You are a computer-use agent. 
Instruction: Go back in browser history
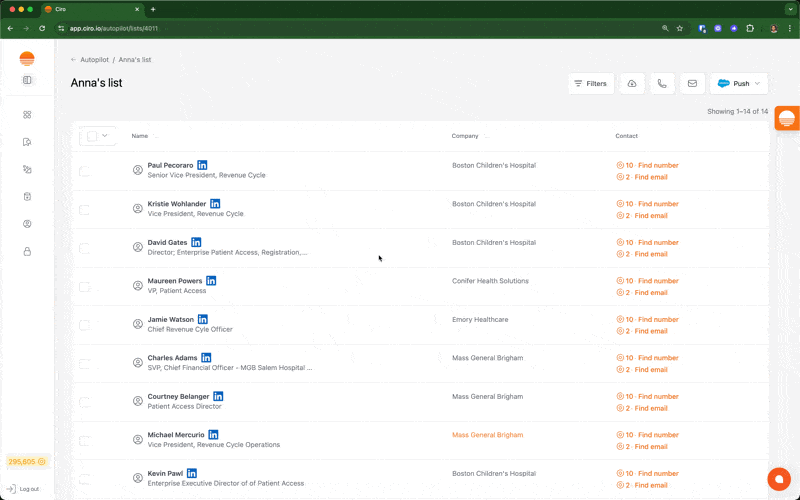coord(10,29)
